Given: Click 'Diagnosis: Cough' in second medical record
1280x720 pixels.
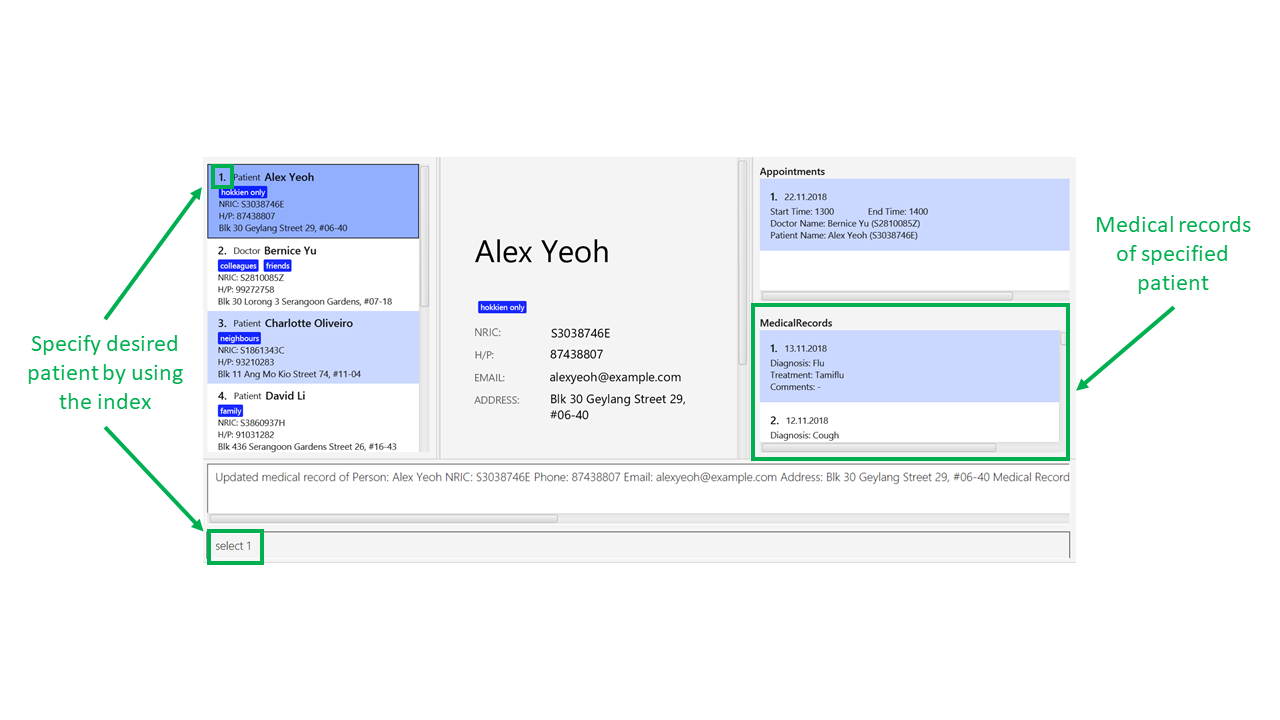Looking at the screenshot, I should (804, 436).
